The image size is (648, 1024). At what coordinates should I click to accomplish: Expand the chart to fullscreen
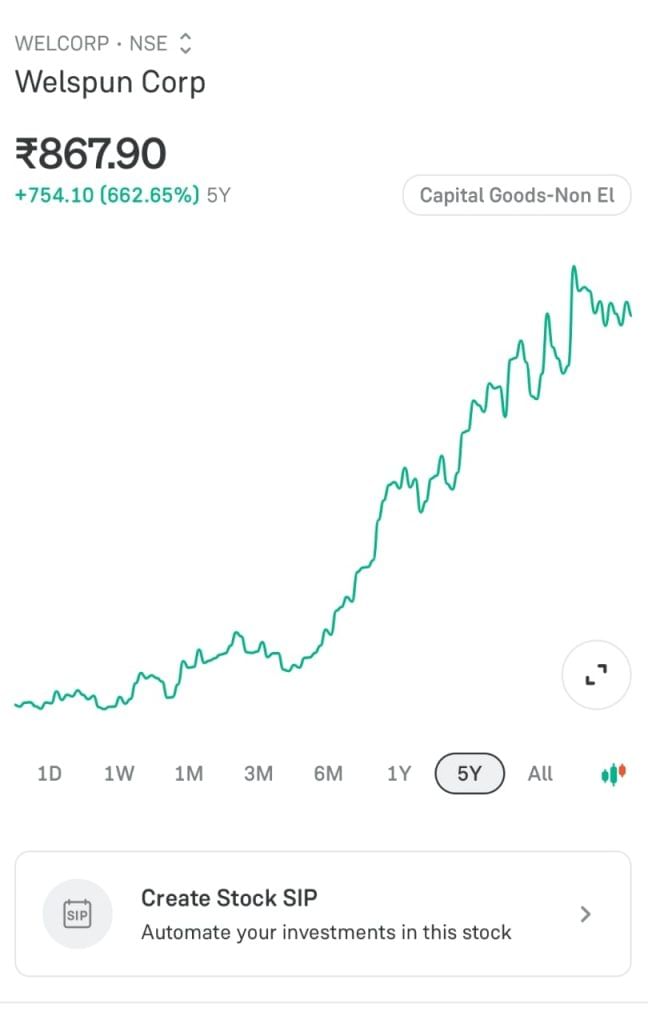click(x=596, y=677)
